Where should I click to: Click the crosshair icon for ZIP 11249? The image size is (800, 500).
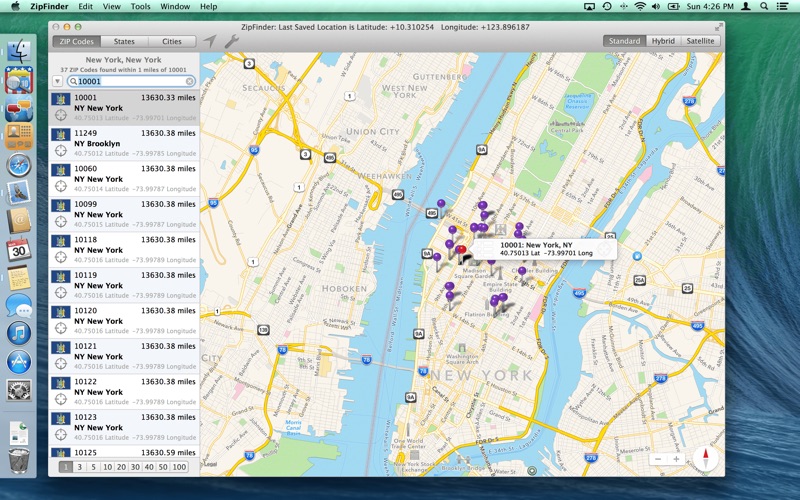pyautogui.click(x=60, y=150)
